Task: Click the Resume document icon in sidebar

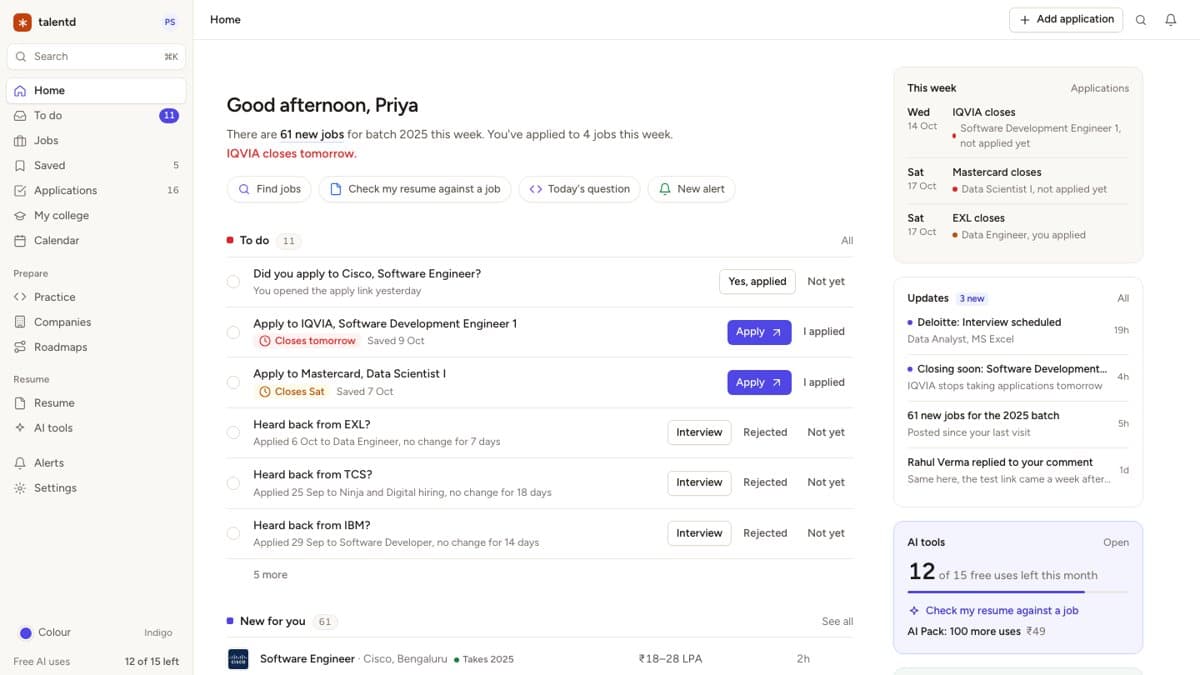Action: pyautogui.click(x=20, y=403)
